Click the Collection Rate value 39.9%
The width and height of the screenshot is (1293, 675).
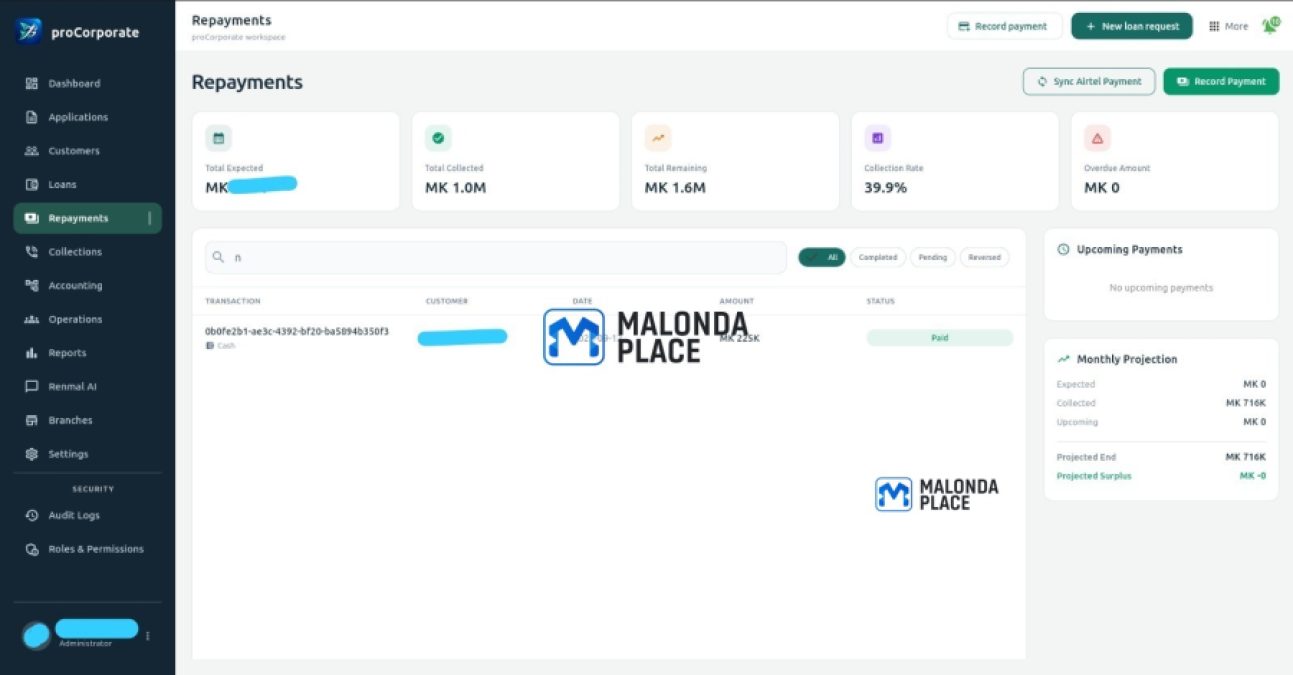886,187
